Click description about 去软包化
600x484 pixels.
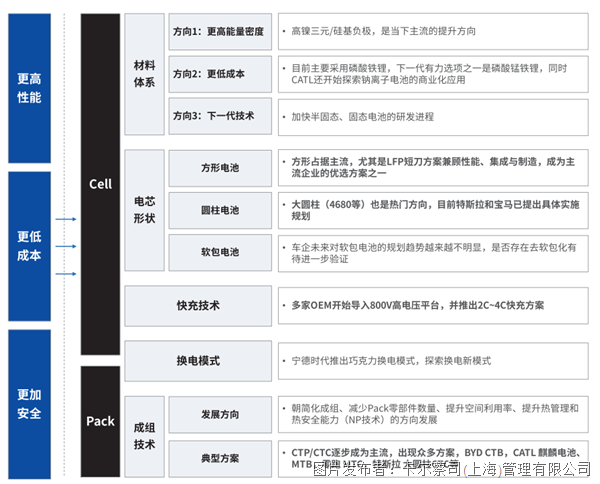click(433, 253)
